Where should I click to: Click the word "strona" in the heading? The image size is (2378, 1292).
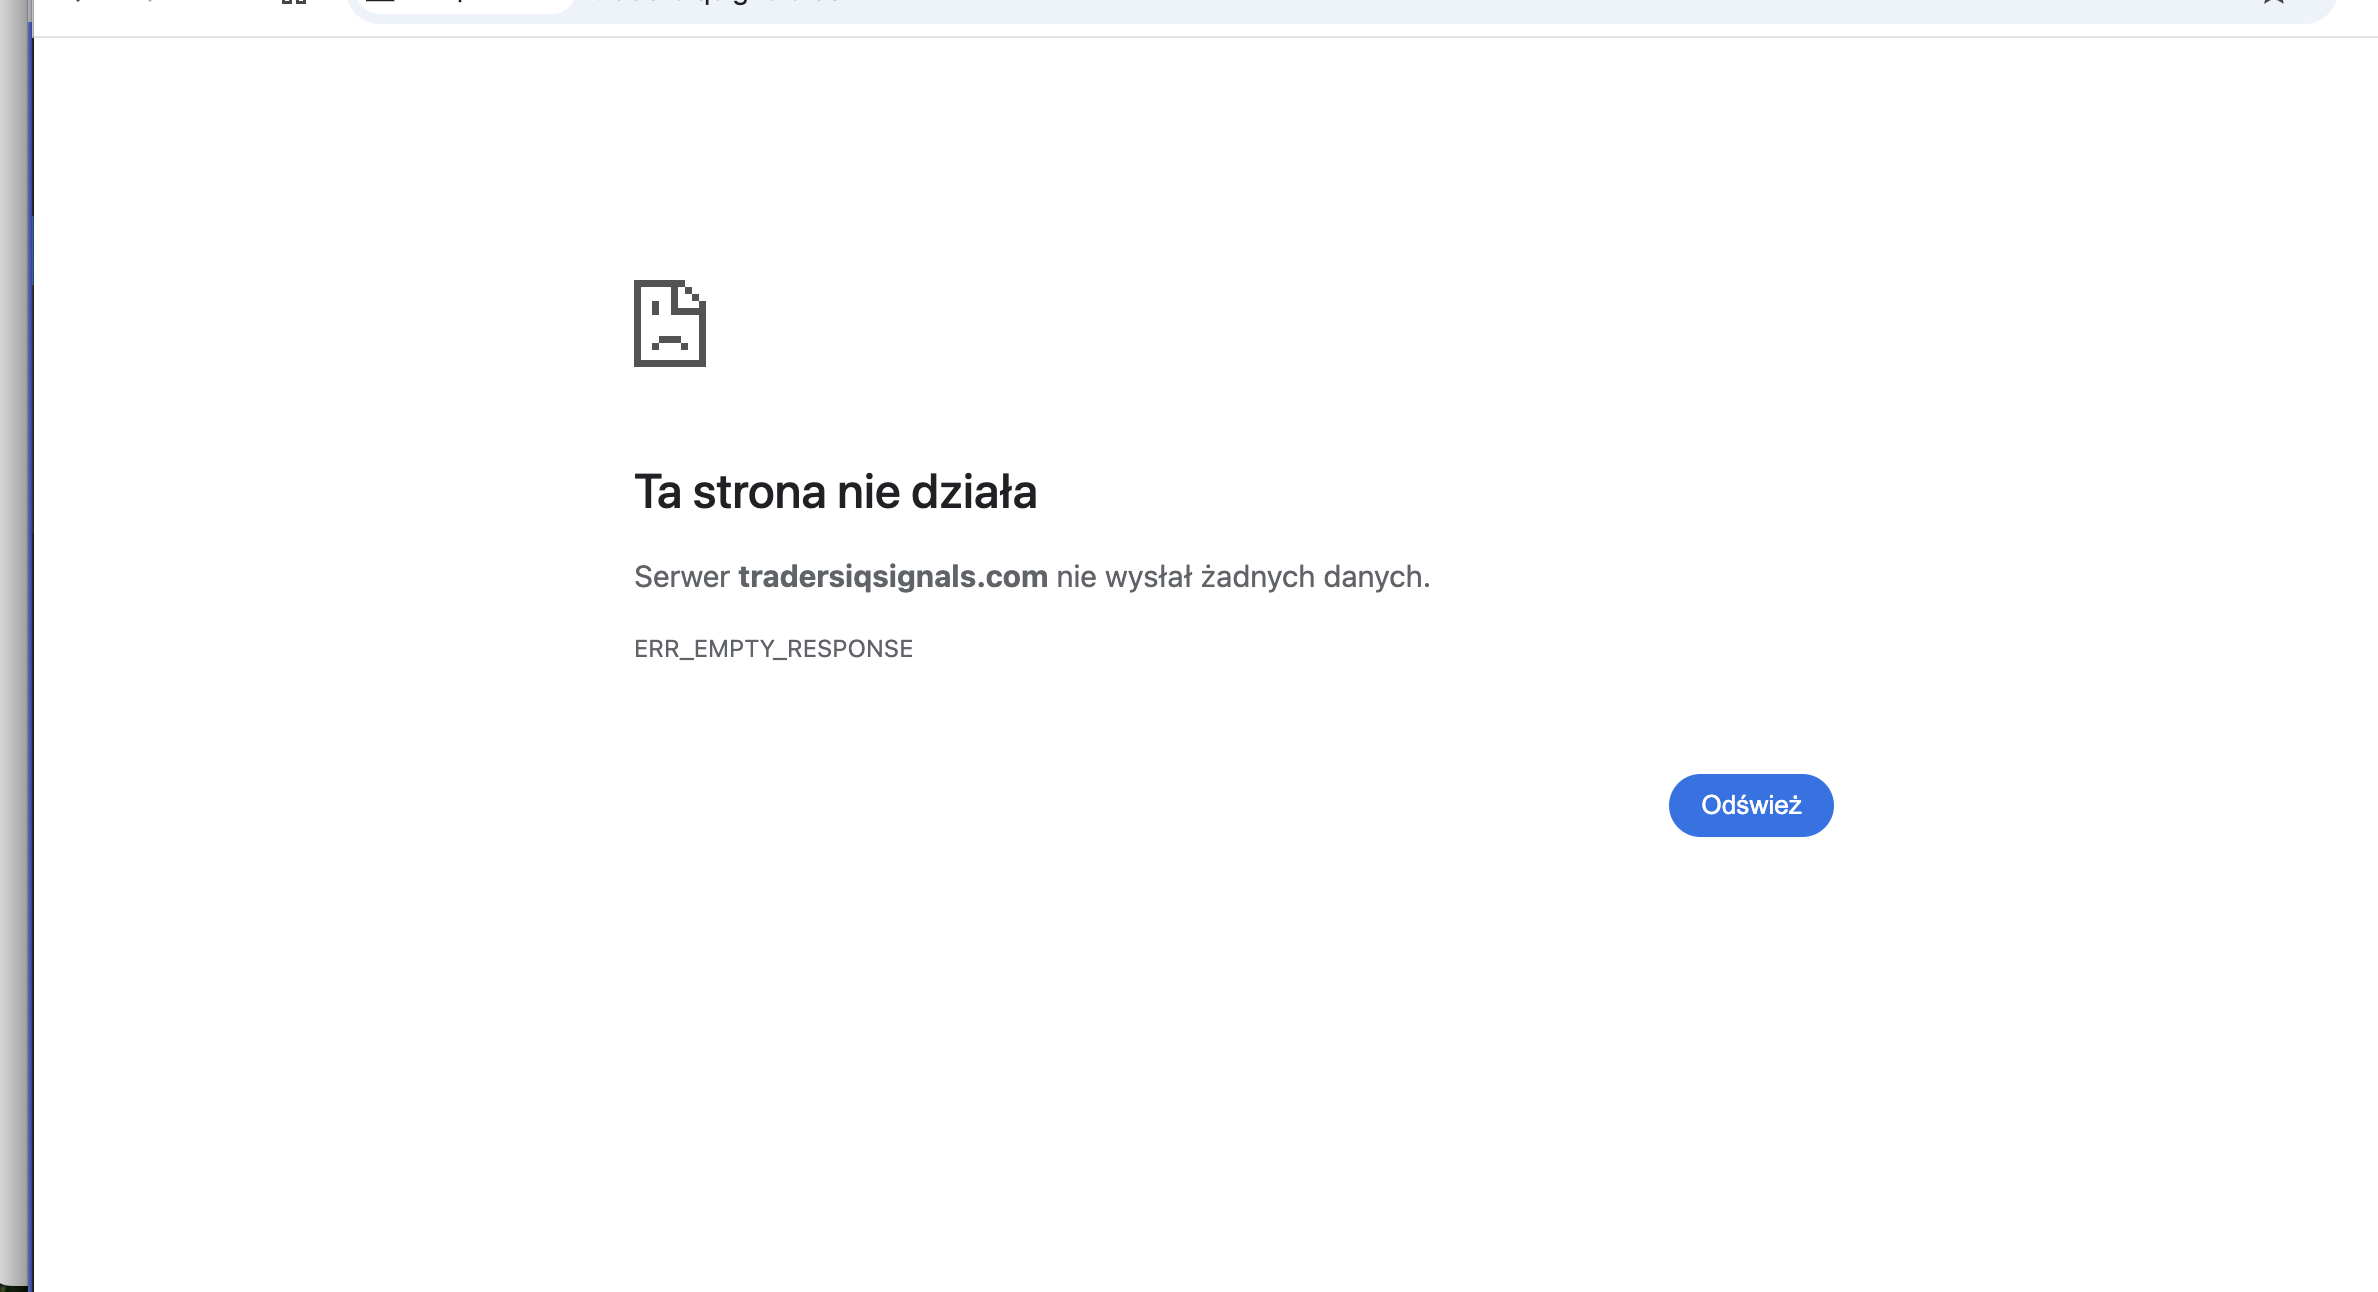click(759, 492)
